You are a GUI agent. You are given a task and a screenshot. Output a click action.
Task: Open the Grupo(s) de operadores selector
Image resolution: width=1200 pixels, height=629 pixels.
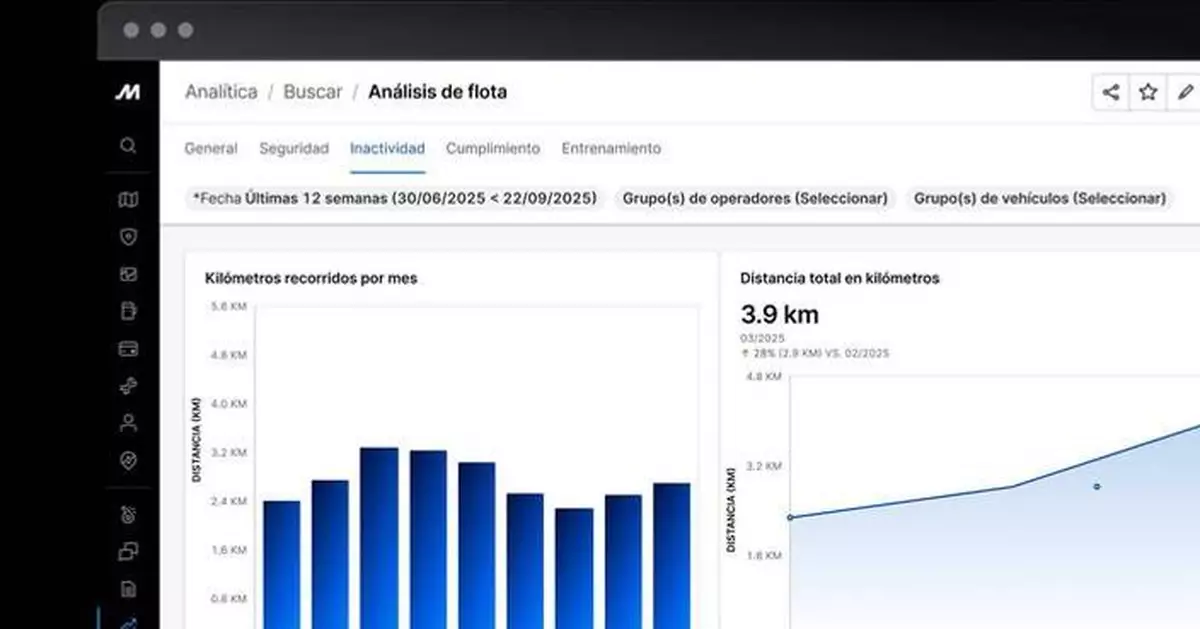pyautogui.click(x=754, y=198)
